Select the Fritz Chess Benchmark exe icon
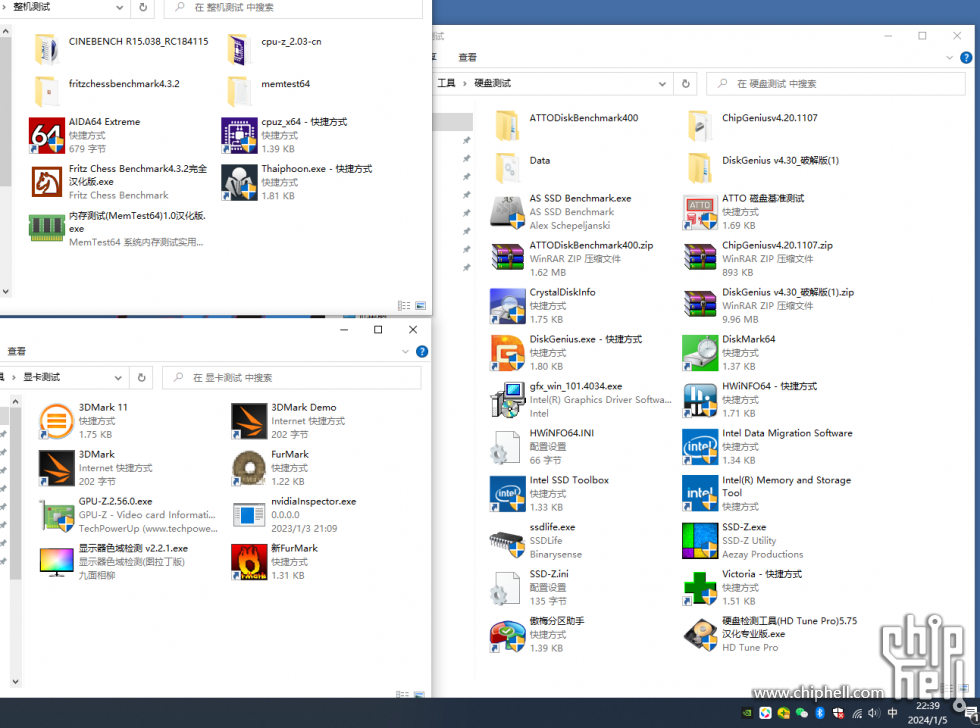The image size is (980, 728). [47, 182]
